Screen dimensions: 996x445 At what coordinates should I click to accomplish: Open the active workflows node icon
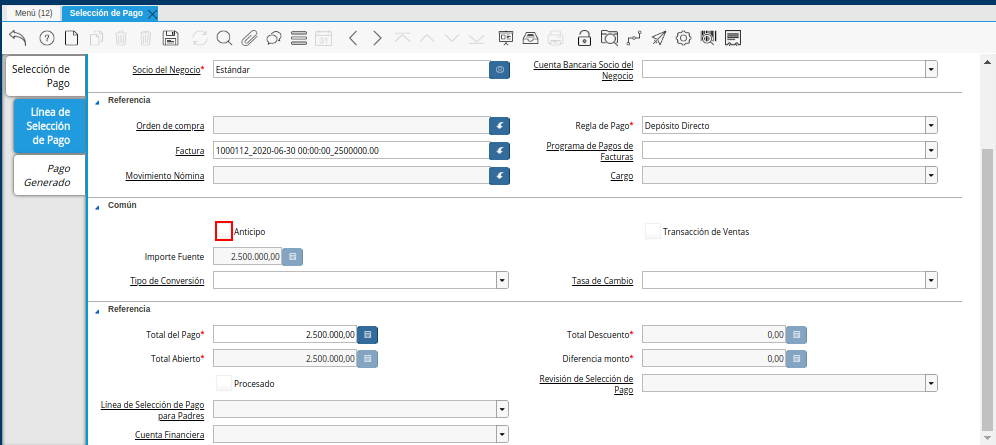(634, 38)
